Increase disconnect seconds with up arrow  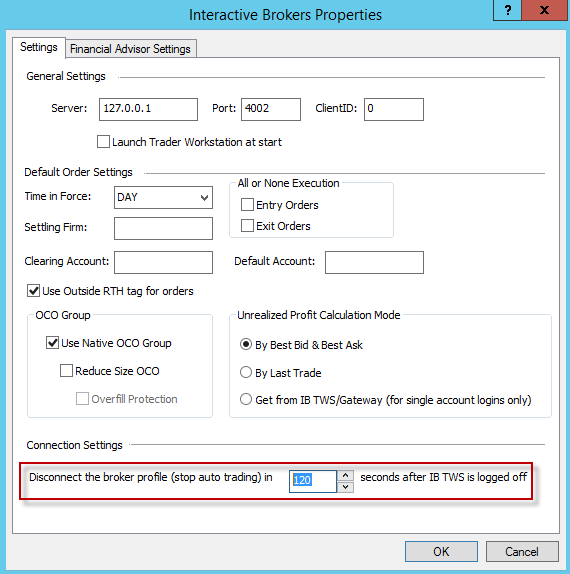tap(345, 476)
